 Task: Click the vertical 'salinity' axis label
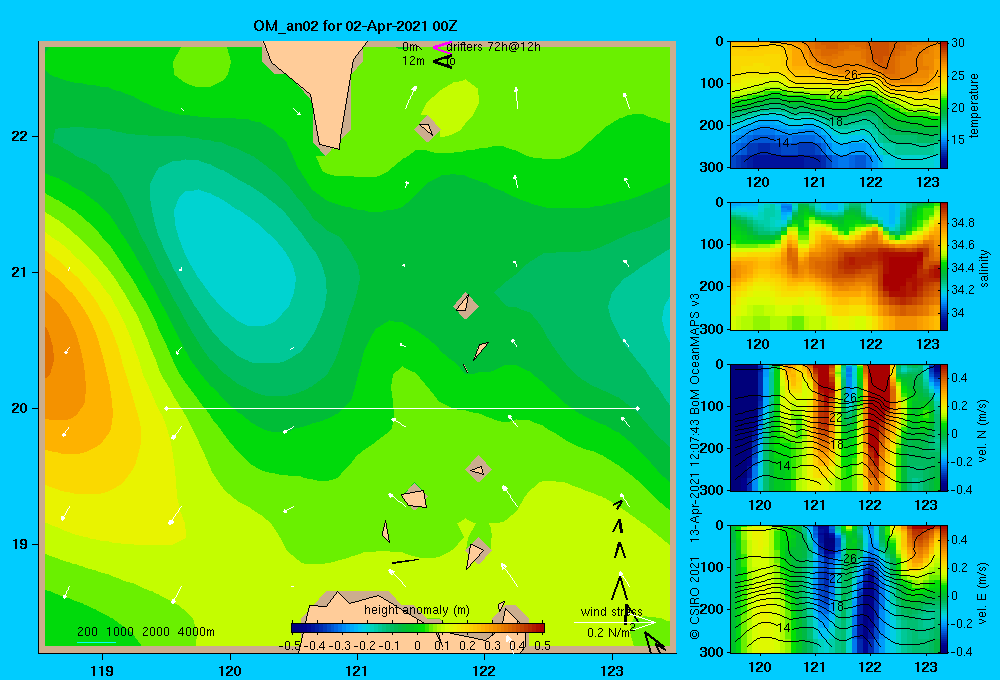coord(984,268)
